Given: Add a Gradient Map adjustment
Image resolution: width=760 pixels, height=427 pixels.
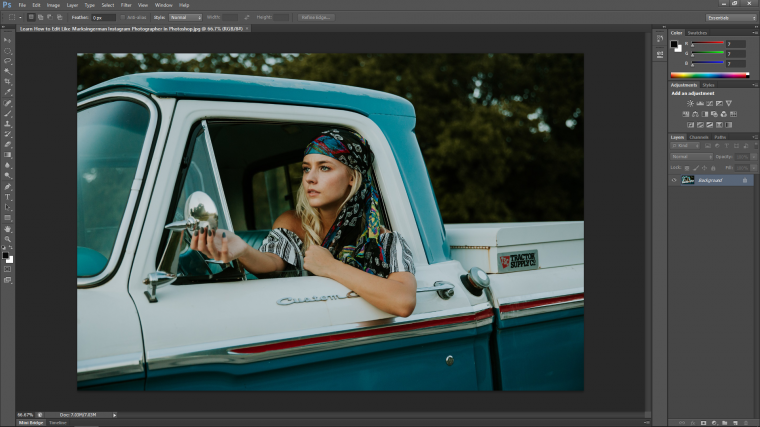Looking at the screenshot, I should click(728, 125).
